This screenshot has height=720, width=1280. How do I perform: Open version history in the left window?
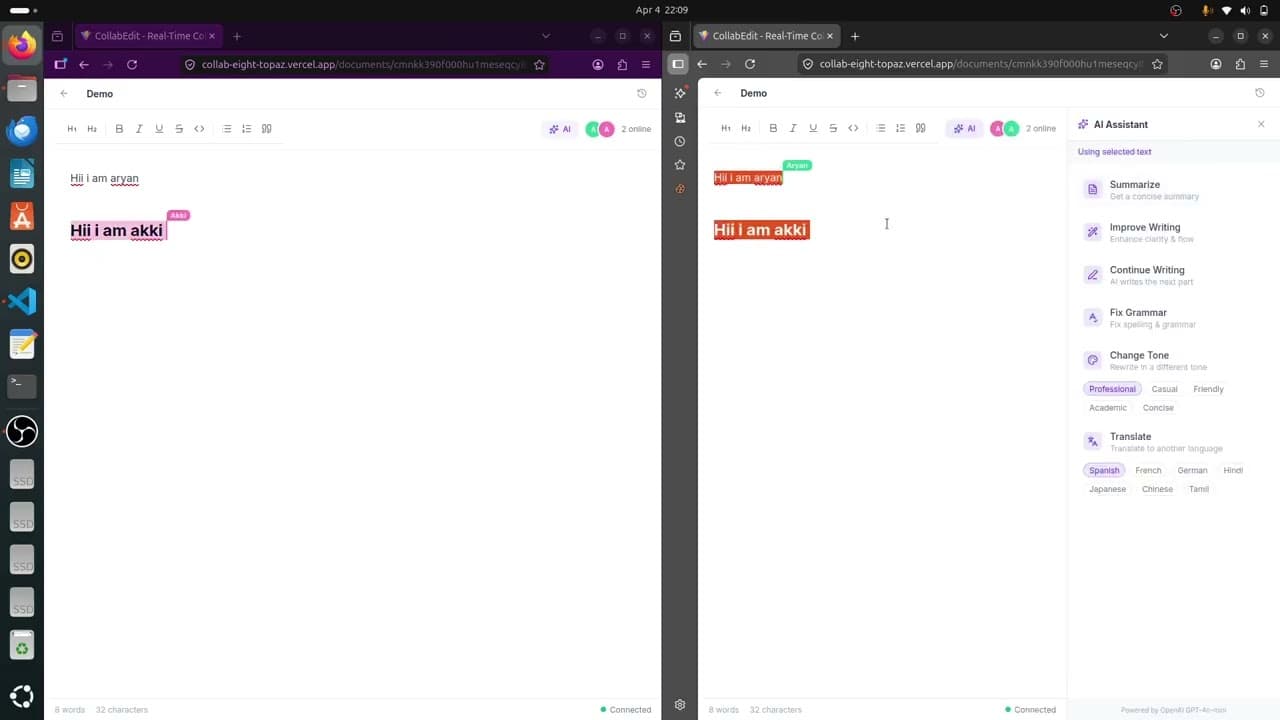tap(642, 94)
